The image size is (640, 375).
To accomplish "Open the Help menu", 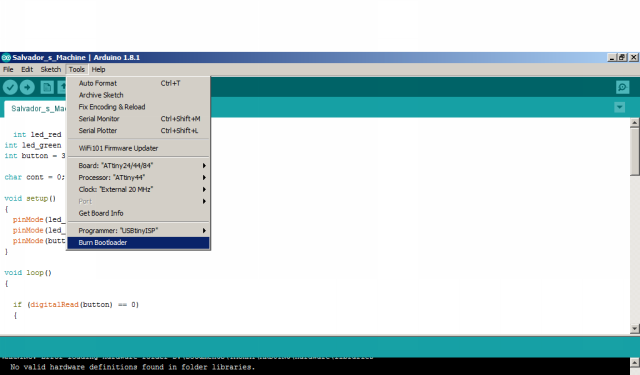I will pos(98,69).
